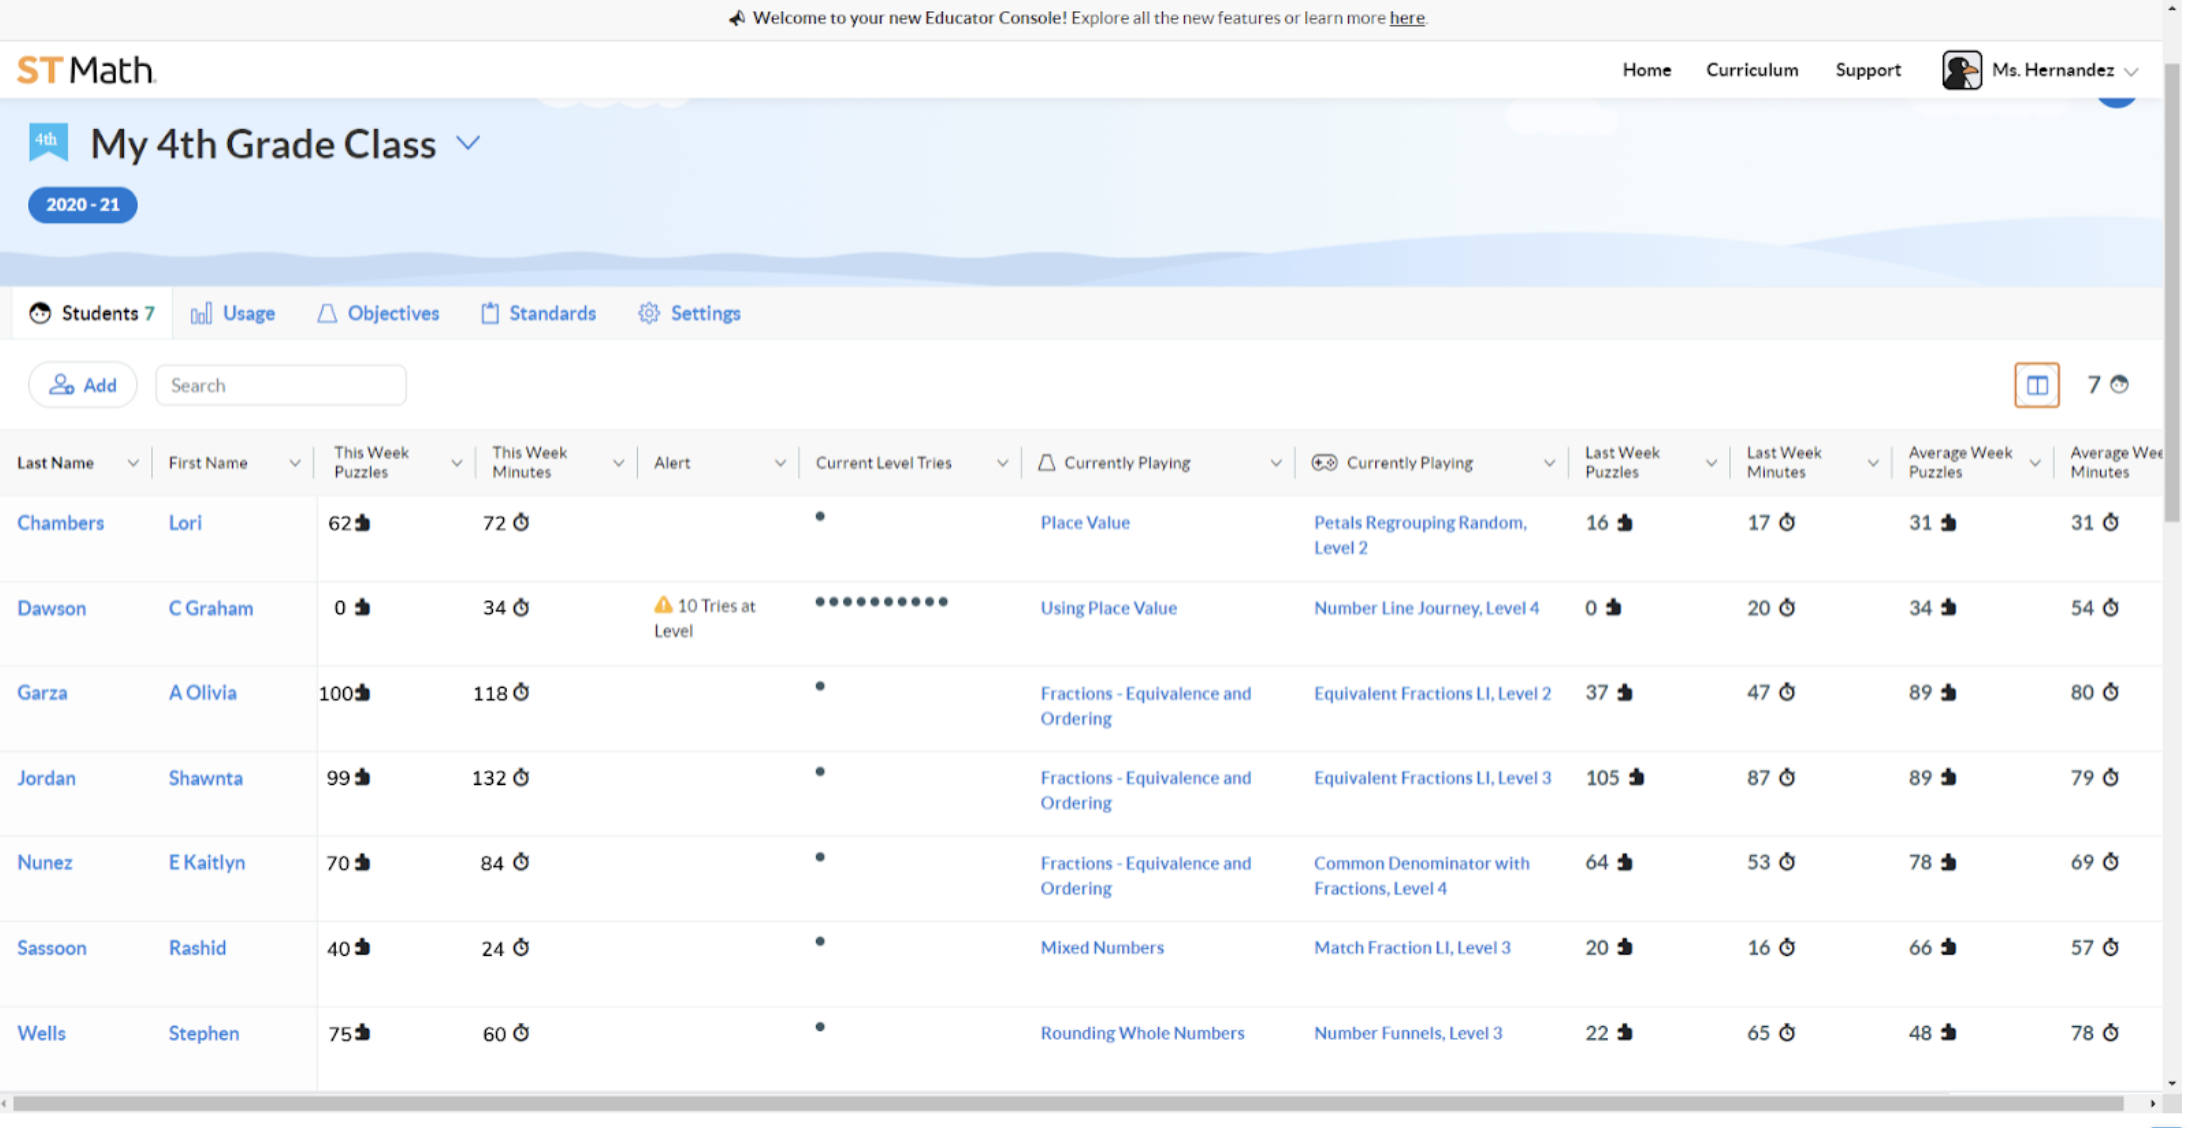The height and width of the screenshot is (1128, 2196).
Task: Click Lori's This Week Minutes clock icon
Action: click(521, 523)
